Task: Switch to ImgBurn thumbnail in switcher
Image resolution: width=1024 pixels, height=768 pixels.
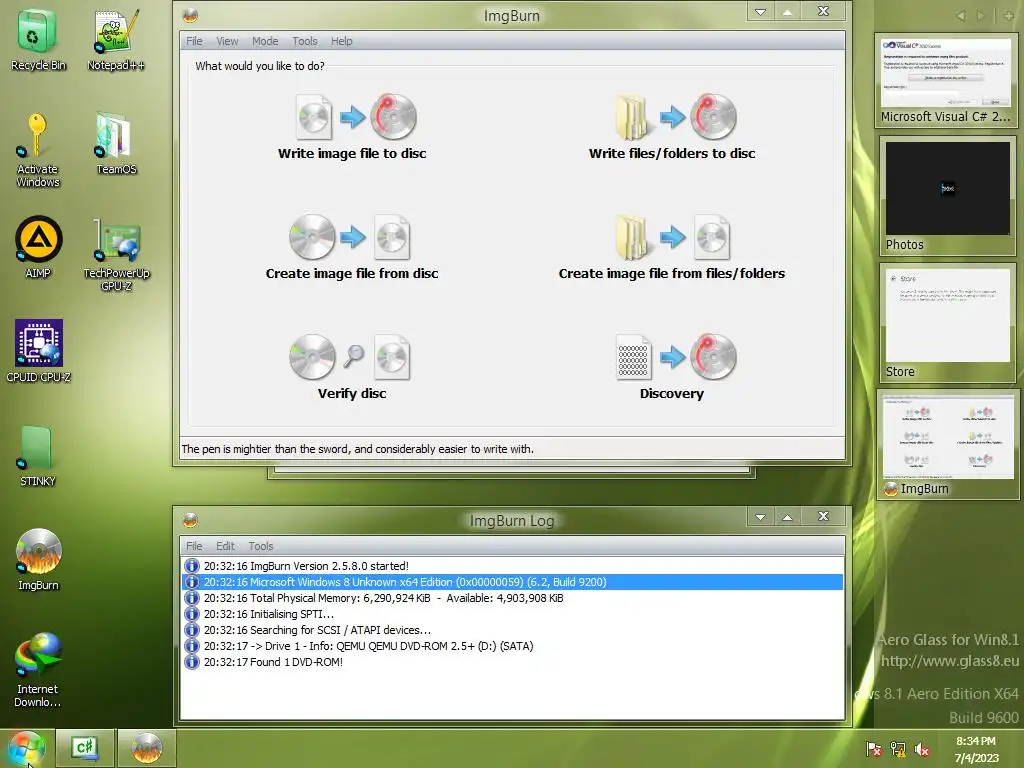Action: [x=947, y=445]
